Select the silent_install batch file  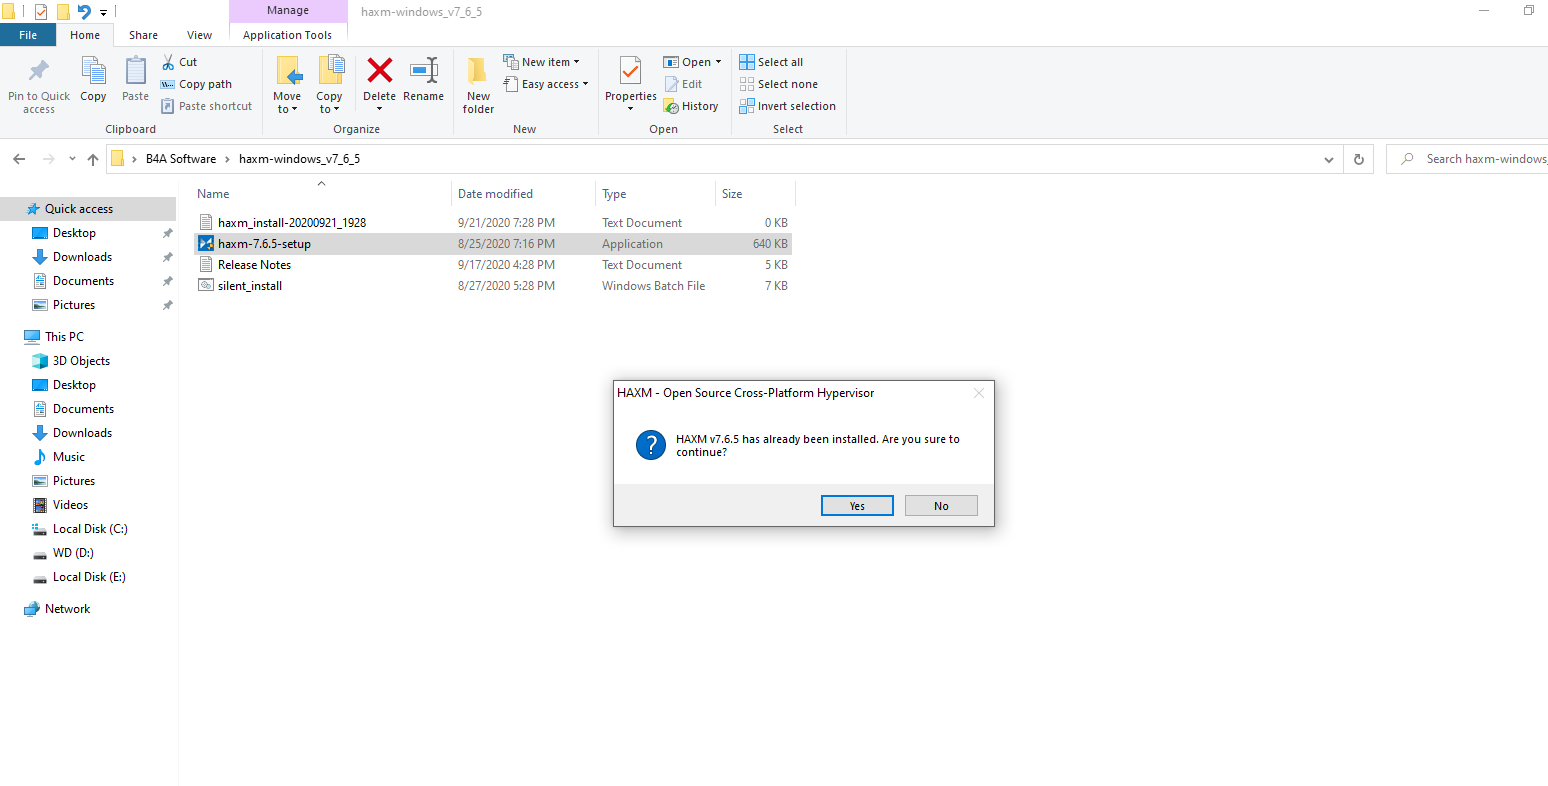pyautogui.click(x=492, y=286)
